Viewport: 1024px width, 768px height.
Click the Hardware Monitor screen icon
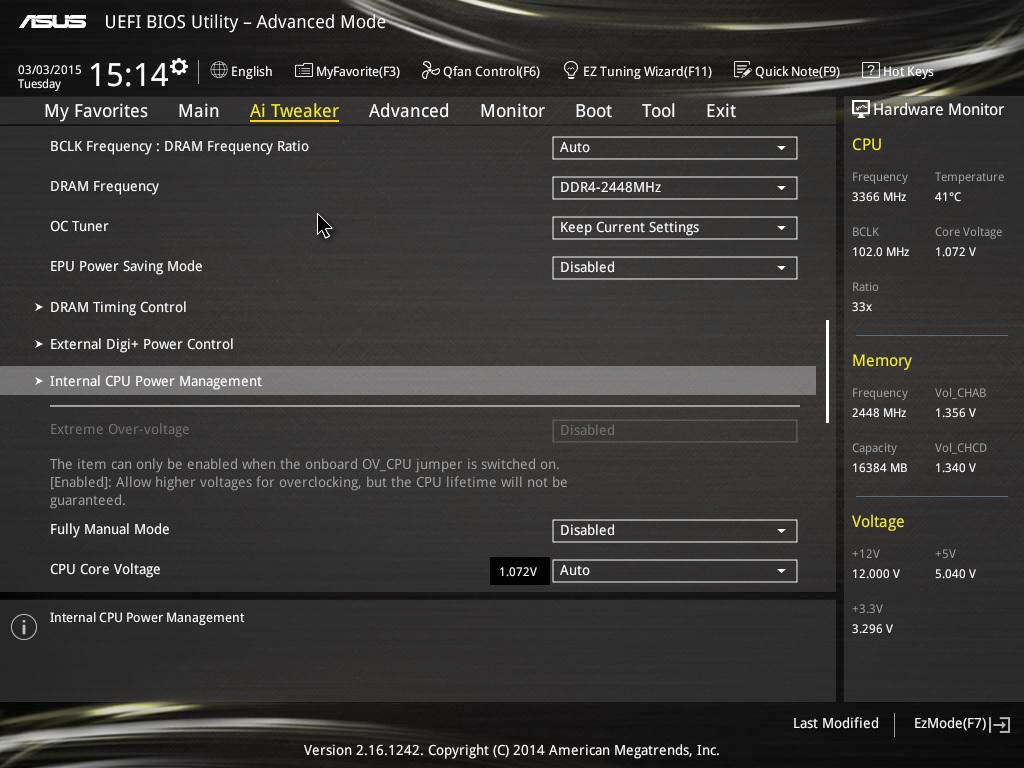pyautogui.click(x=861, y=109)
